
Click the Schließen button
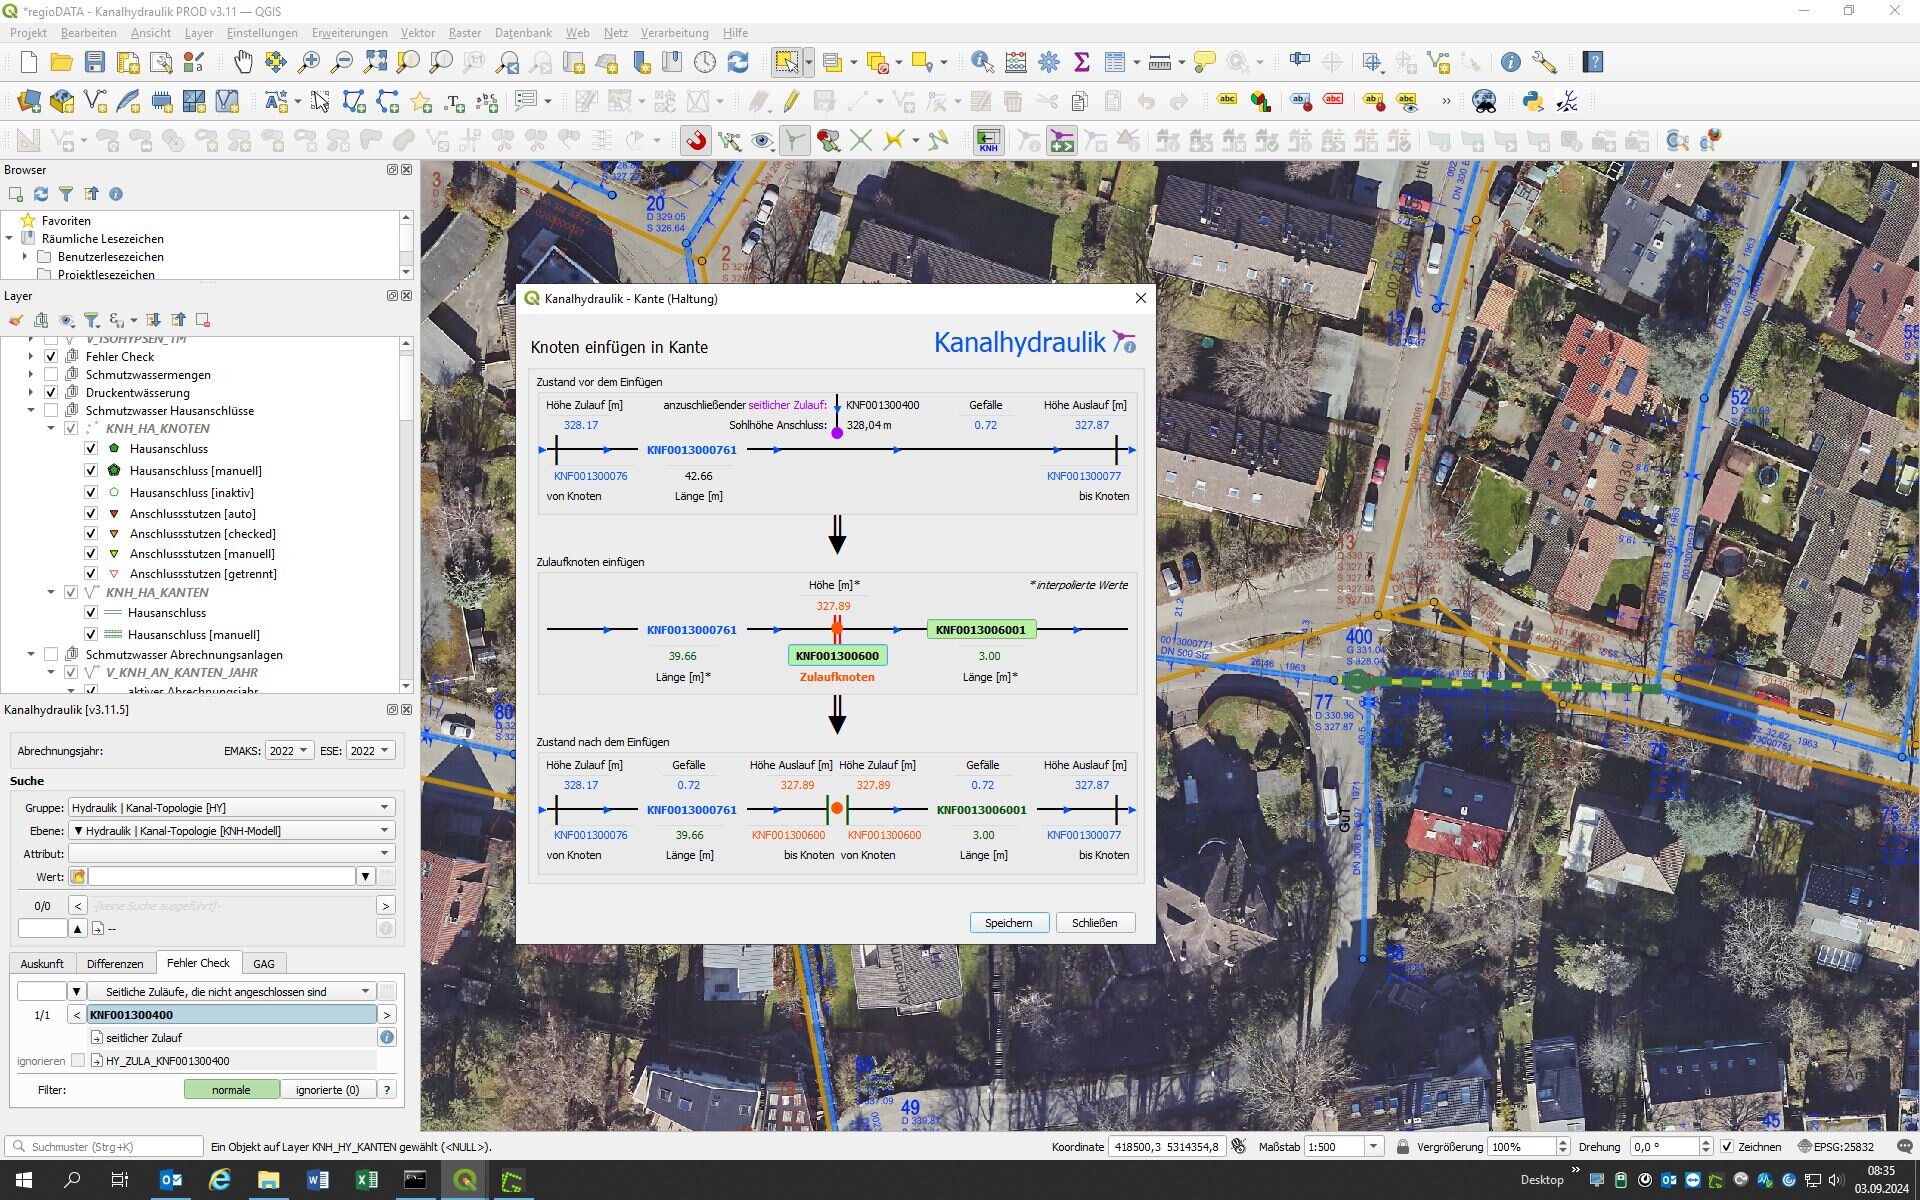tap(1094, 922)
